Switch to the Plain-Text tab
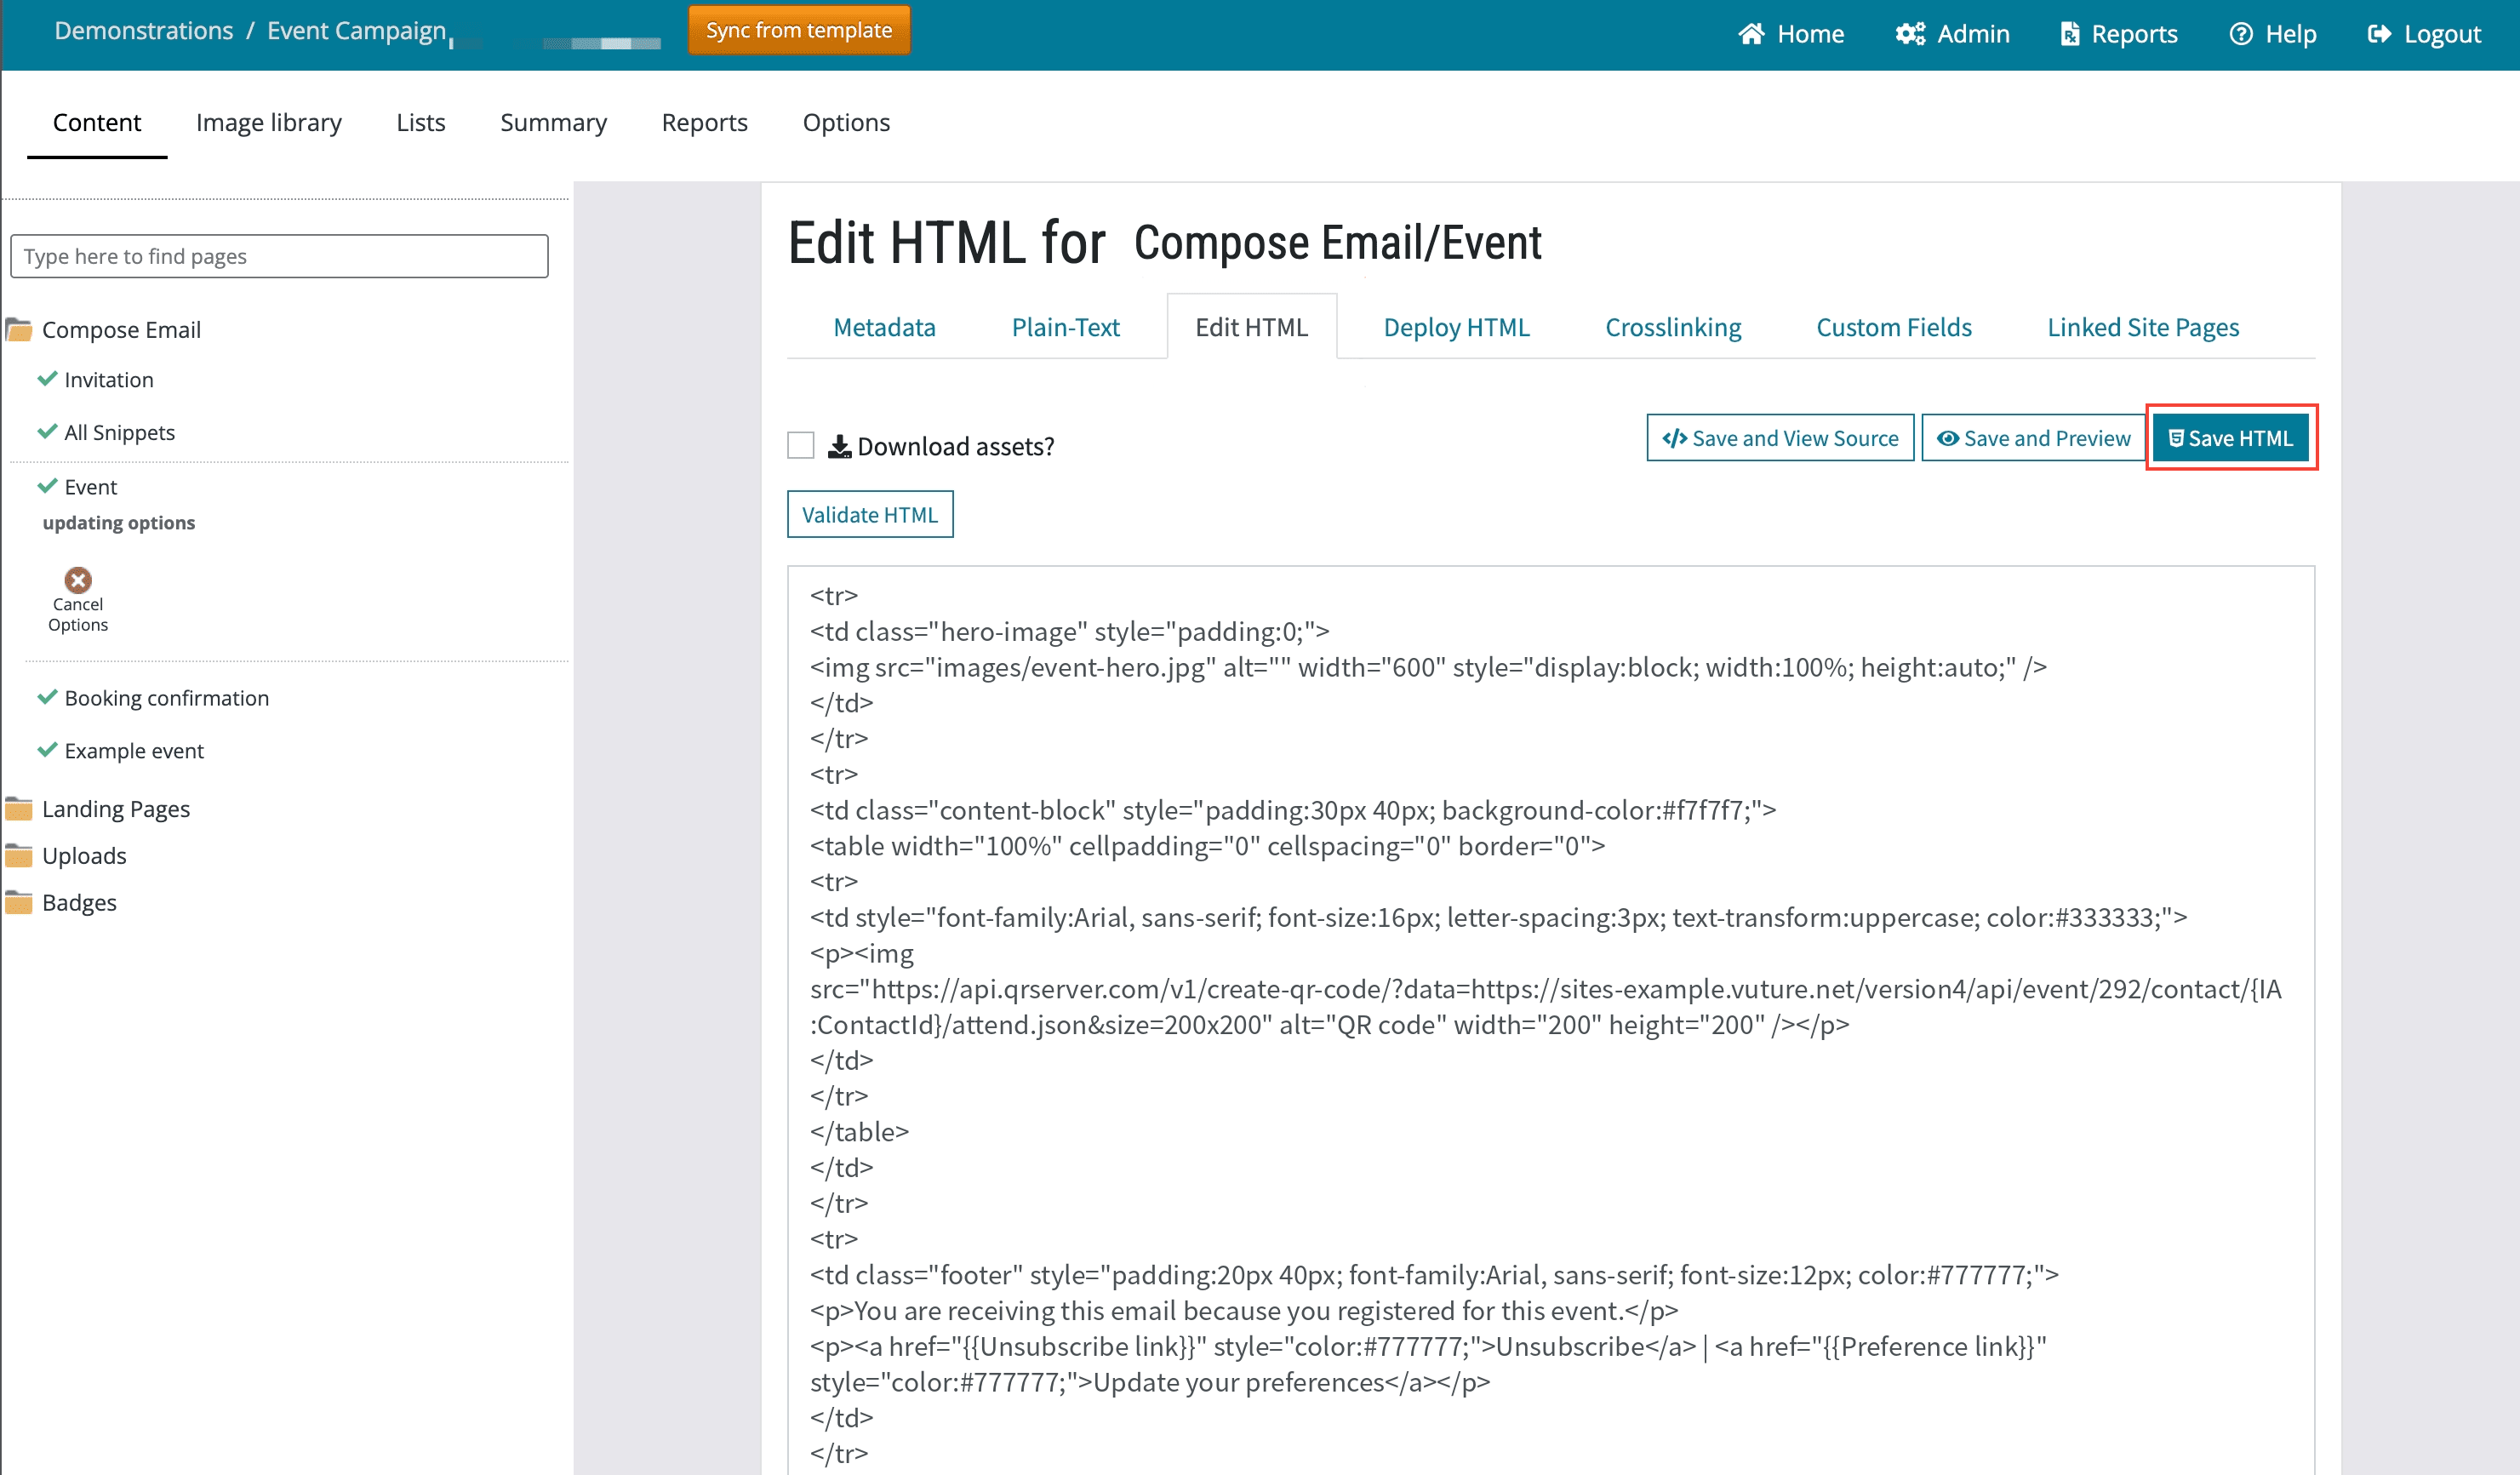This screenshot has height=1475, width=2520. coord(1066,327)
